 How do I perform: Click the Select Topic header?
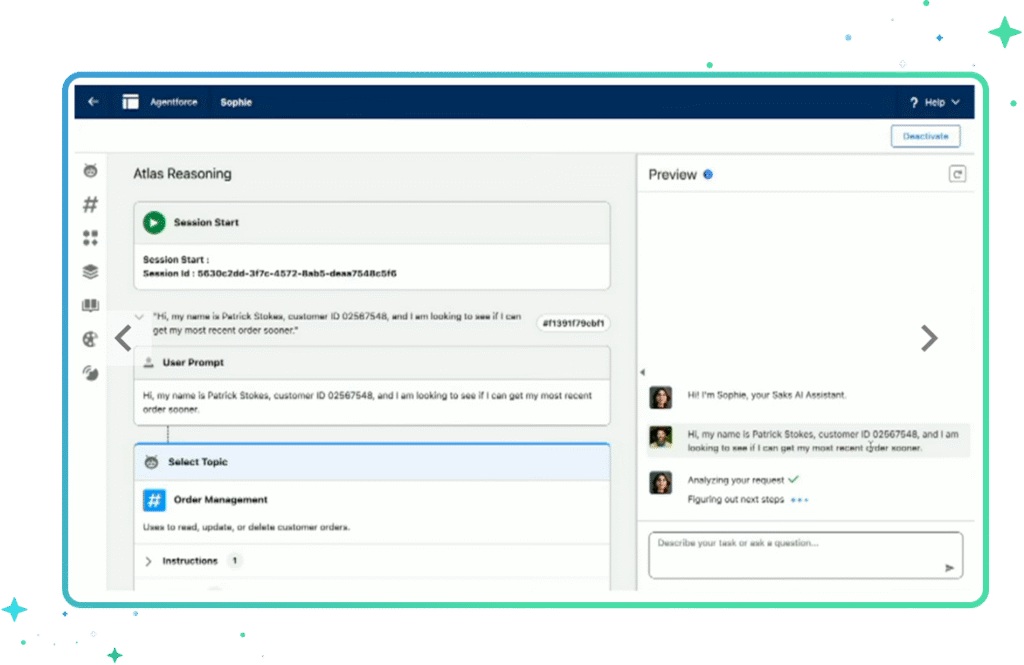tap(372, 462)
